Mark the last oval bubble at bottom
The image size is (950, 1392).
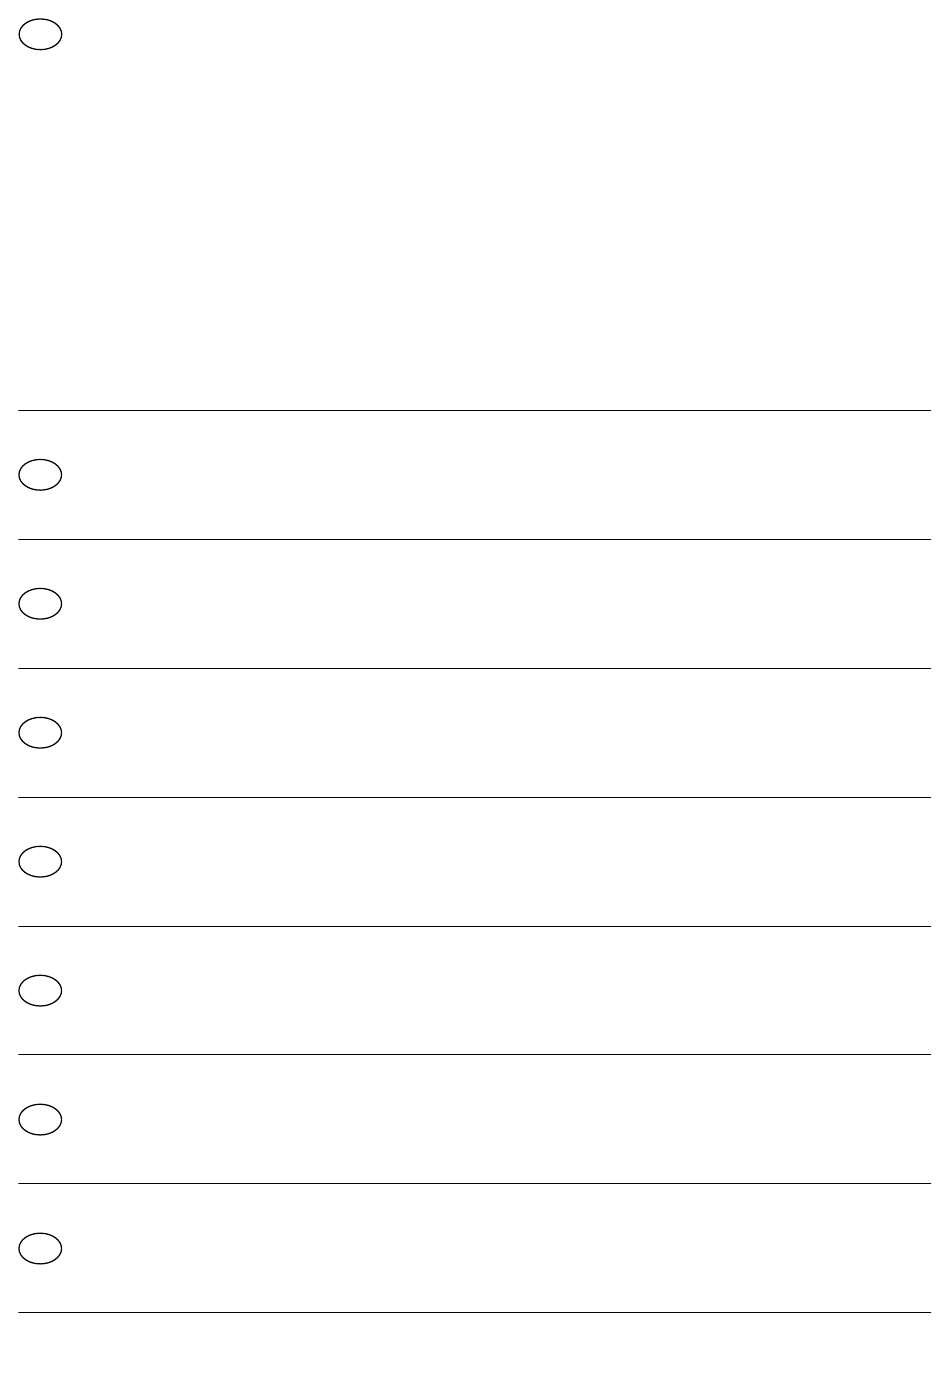41,1248
